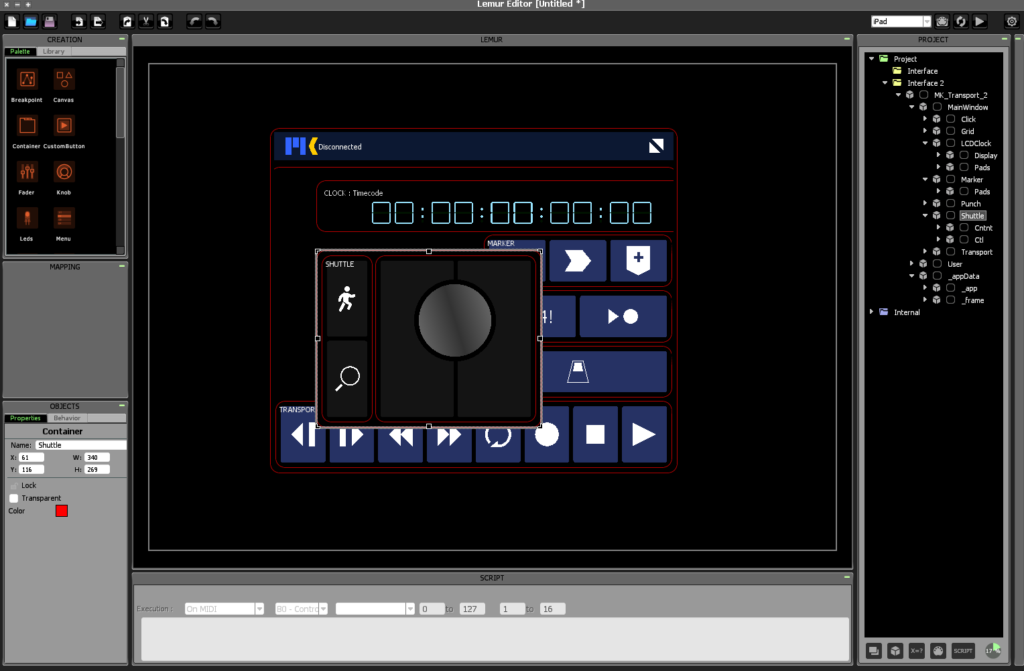The height and width of the screenshot is (671, 1024).
Task: Click the sync refresh icon in top toolbar
Action: click(961, 22)
